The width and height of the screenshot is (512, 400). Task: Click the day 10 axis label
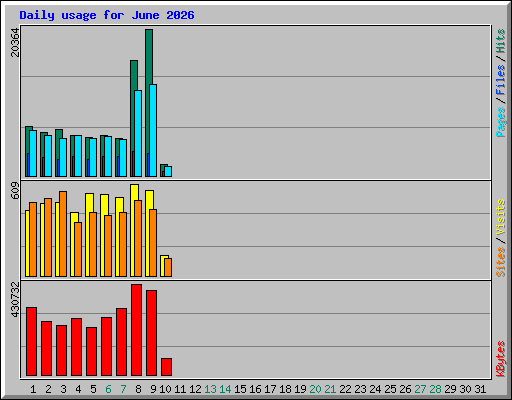(165, 389)
